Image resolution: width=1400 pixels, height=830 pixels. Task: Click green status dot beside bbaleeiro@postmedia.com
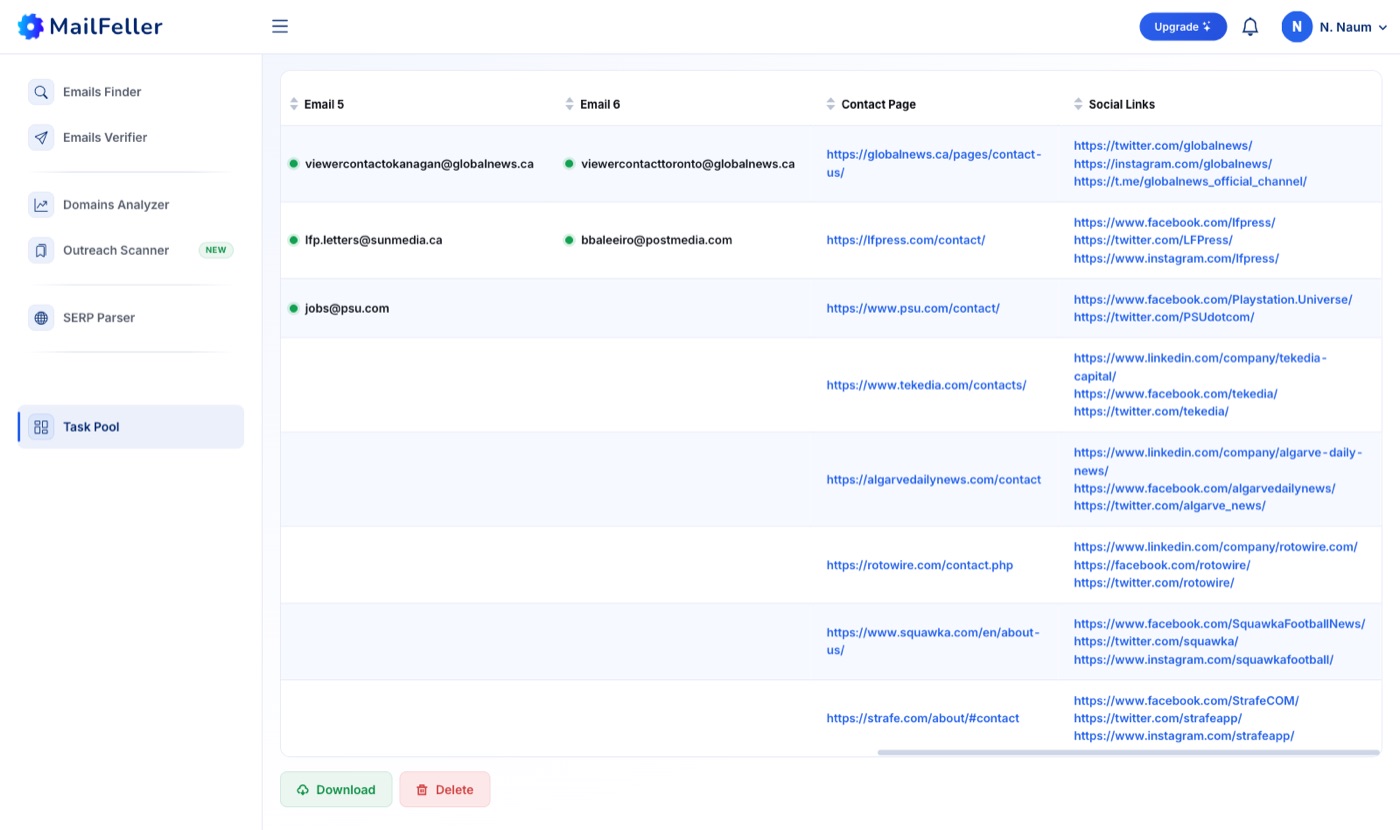click(x=569, y=240)
